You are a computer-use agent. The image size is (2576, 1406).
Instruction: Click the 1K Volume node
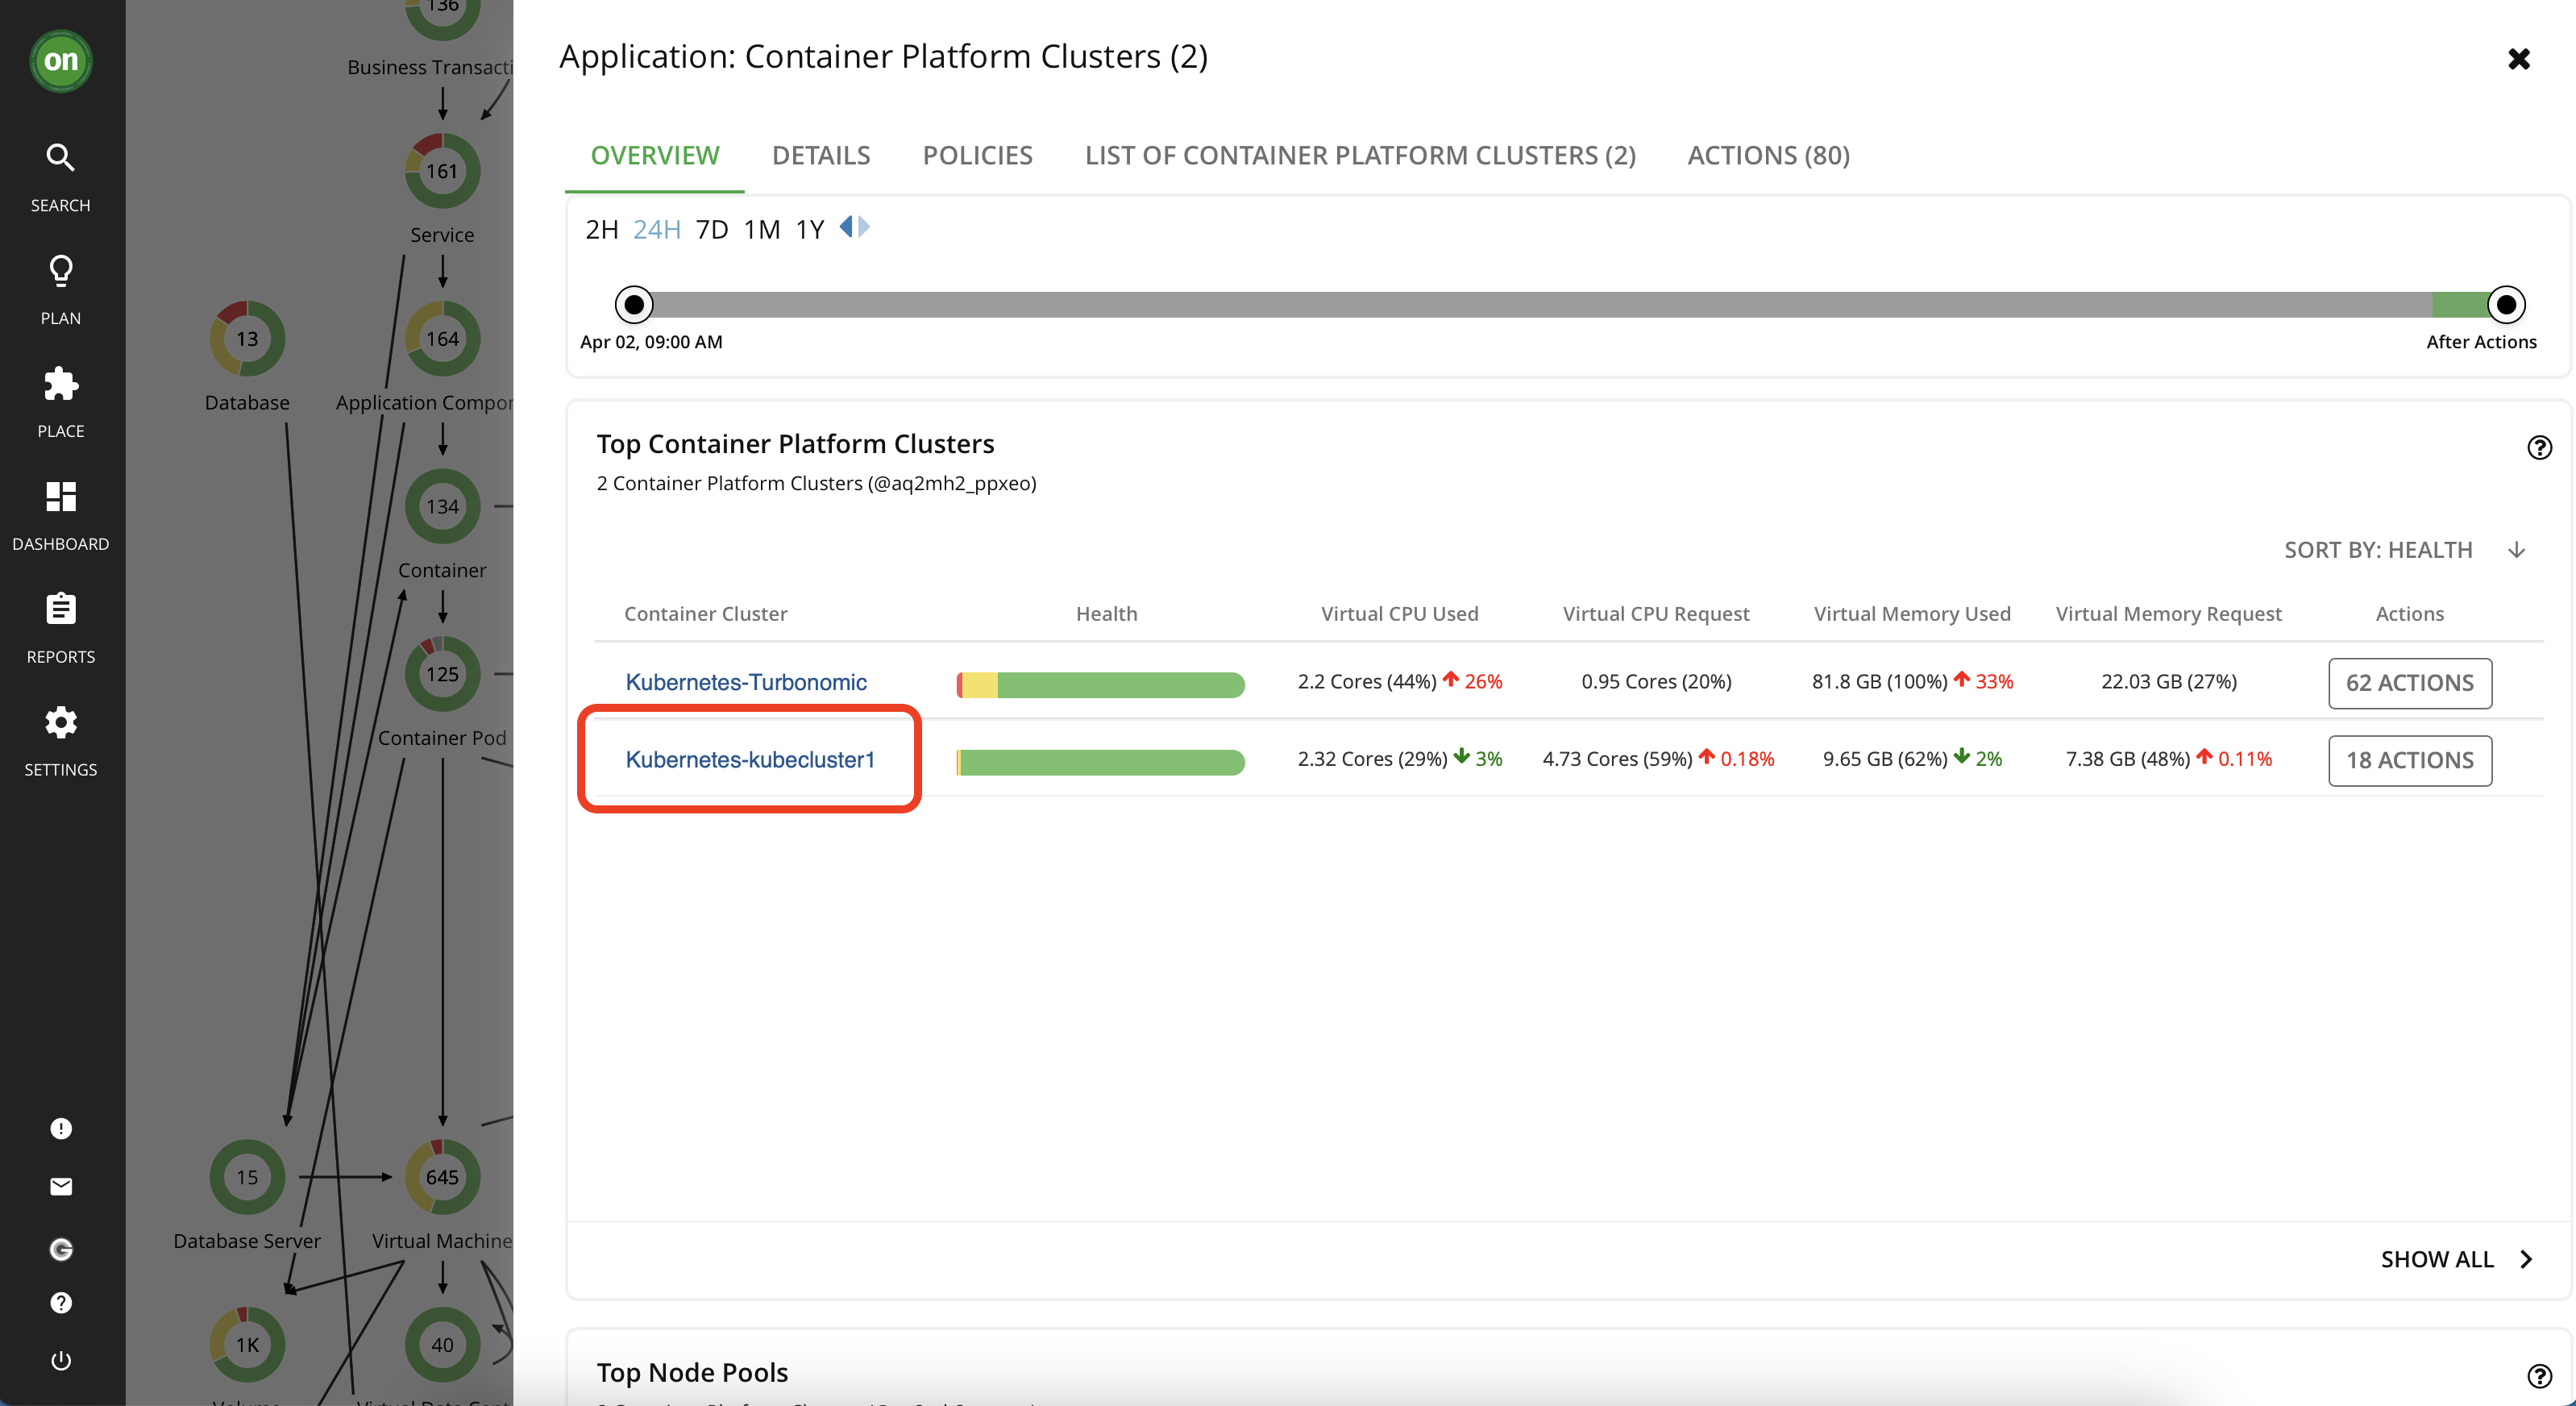pos(247,1345)
